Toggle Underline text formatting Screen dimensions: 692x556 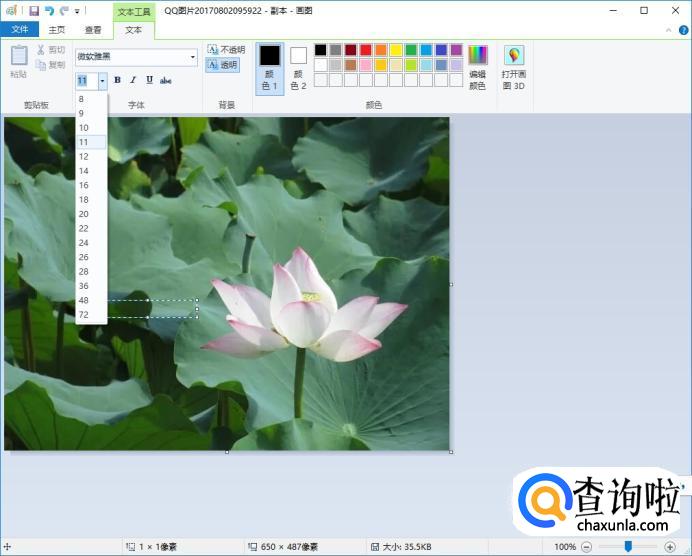pyautogui.click(x=149, y=80)
